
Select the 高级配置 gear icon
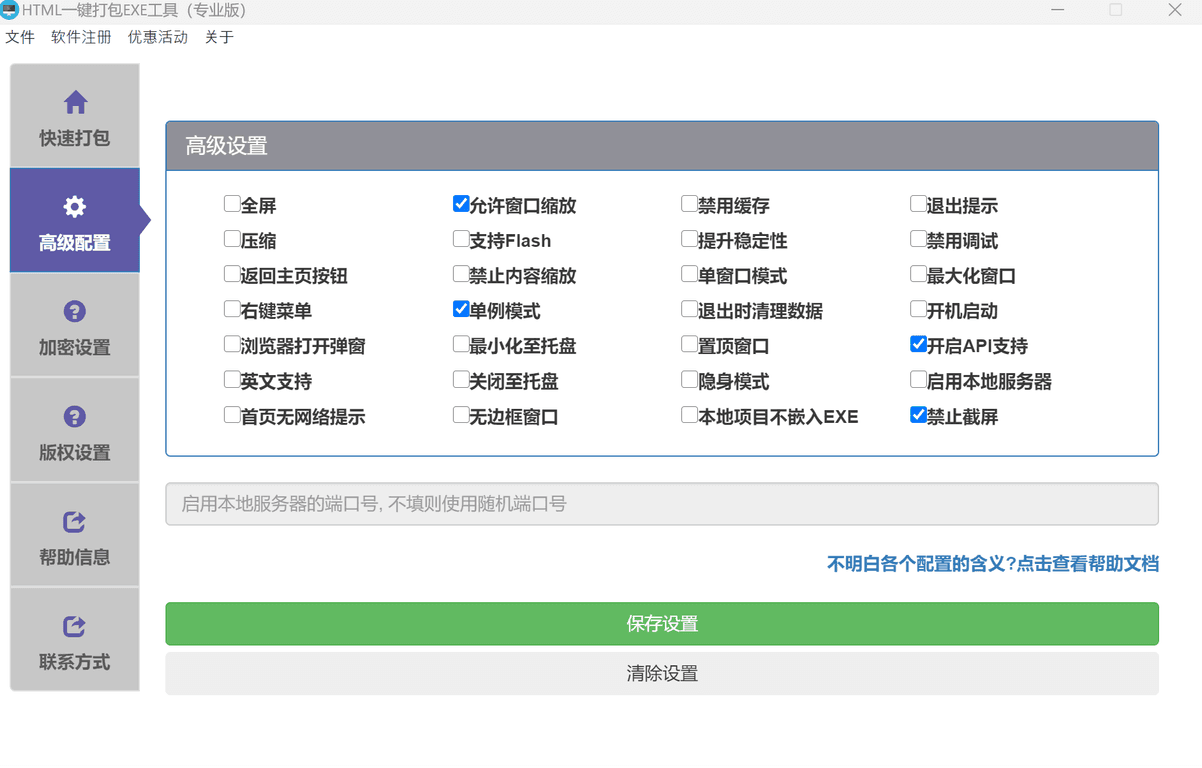tap(74, 207)
